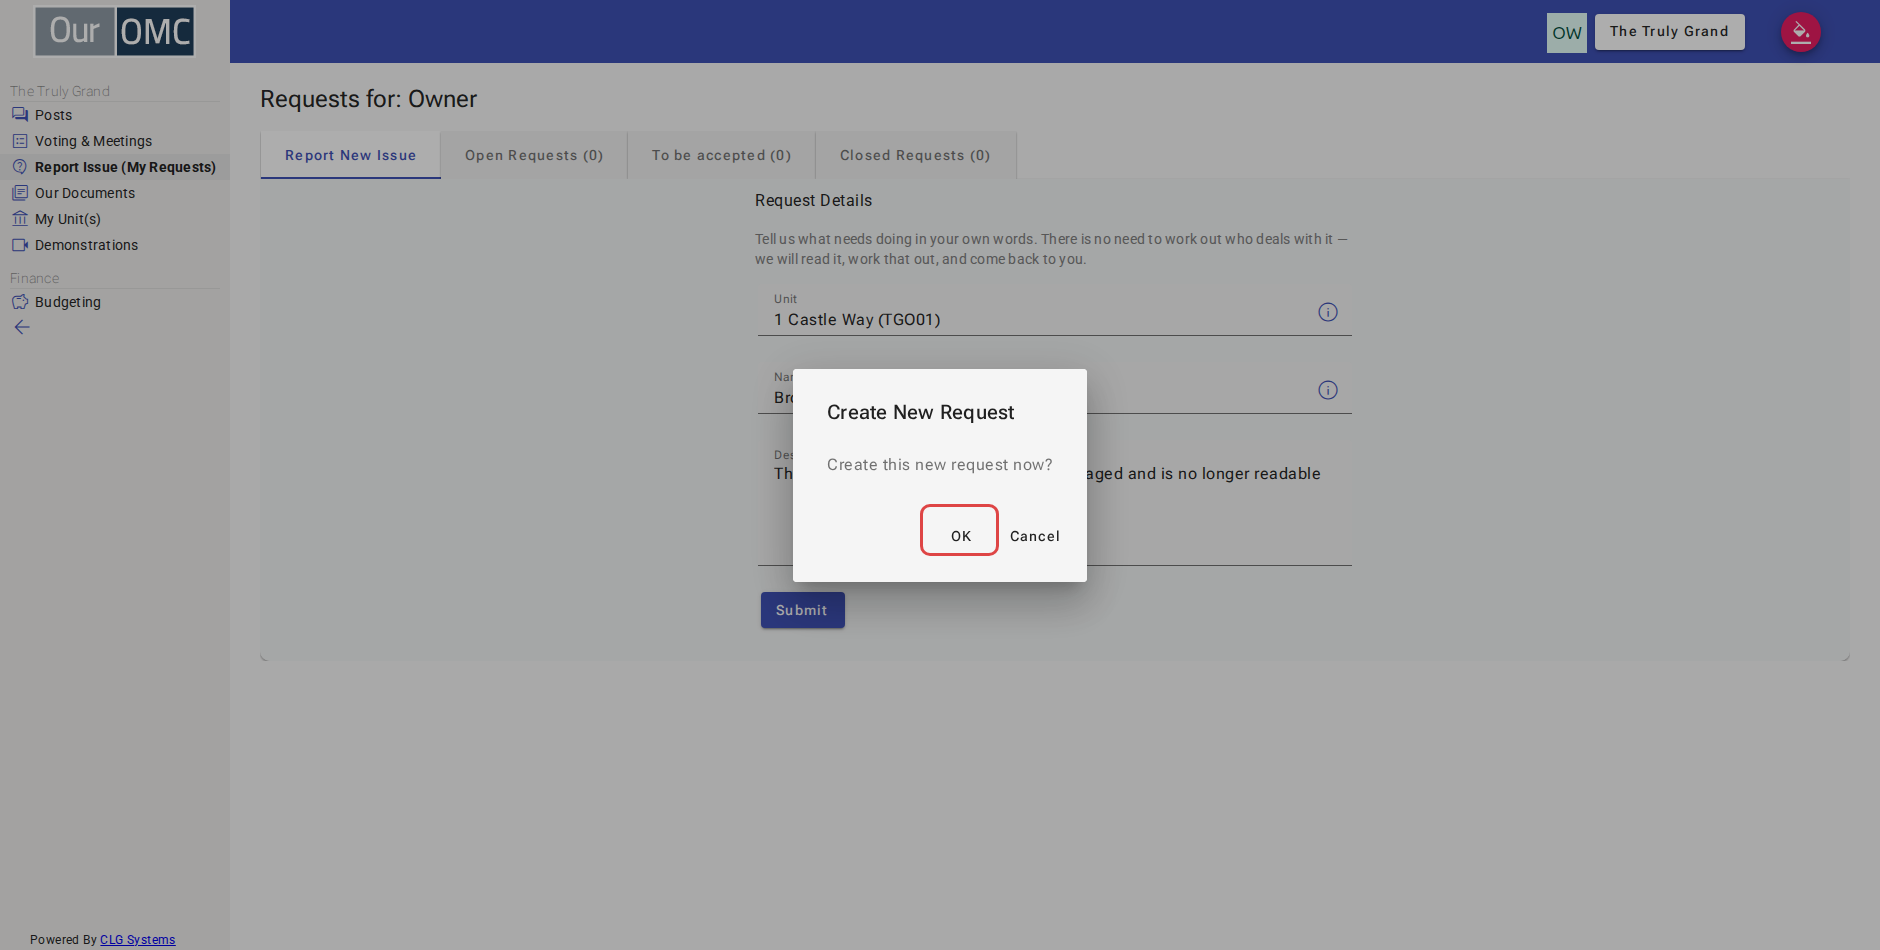Go to Voting & Meetings

tap(94, 141)
